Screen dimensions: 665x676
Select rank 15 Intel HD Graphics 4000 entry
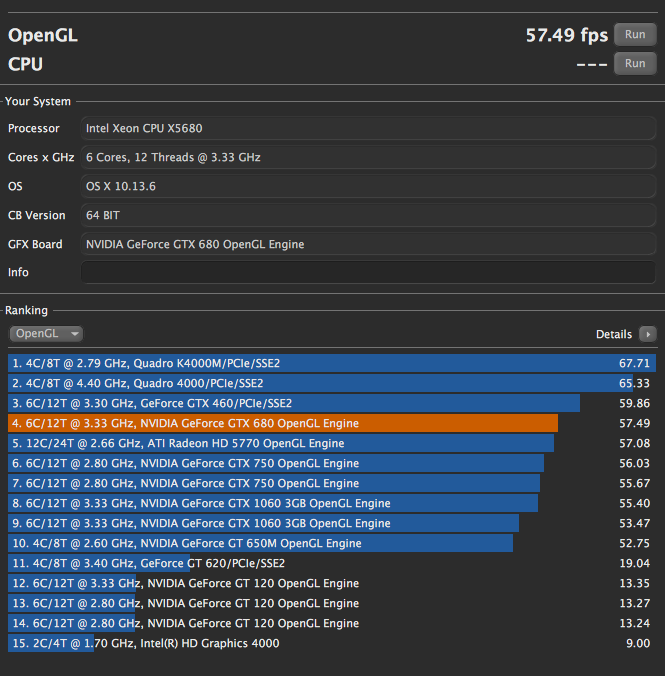pyautogui.click(x=332, y=643)
